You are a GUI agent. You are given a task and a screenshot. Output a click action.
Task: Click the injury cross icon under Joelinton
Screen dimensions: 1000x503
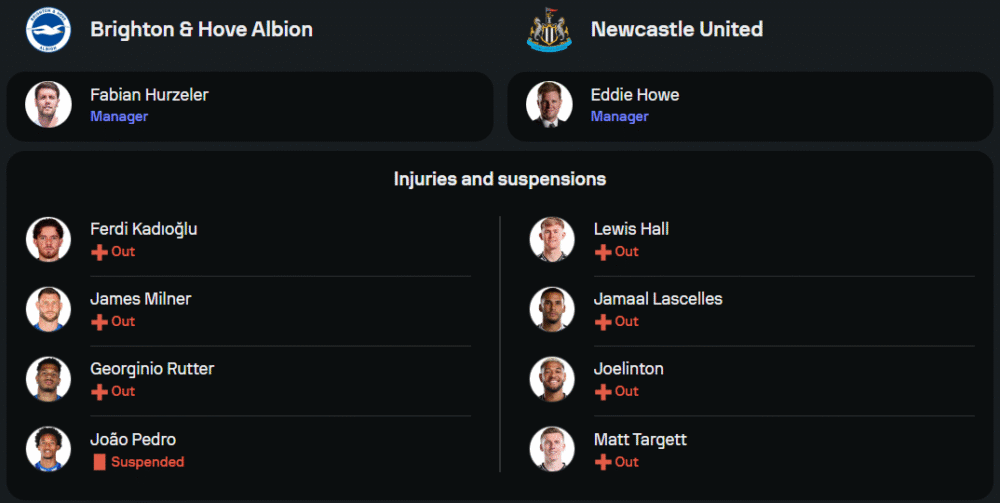point(602,392)
